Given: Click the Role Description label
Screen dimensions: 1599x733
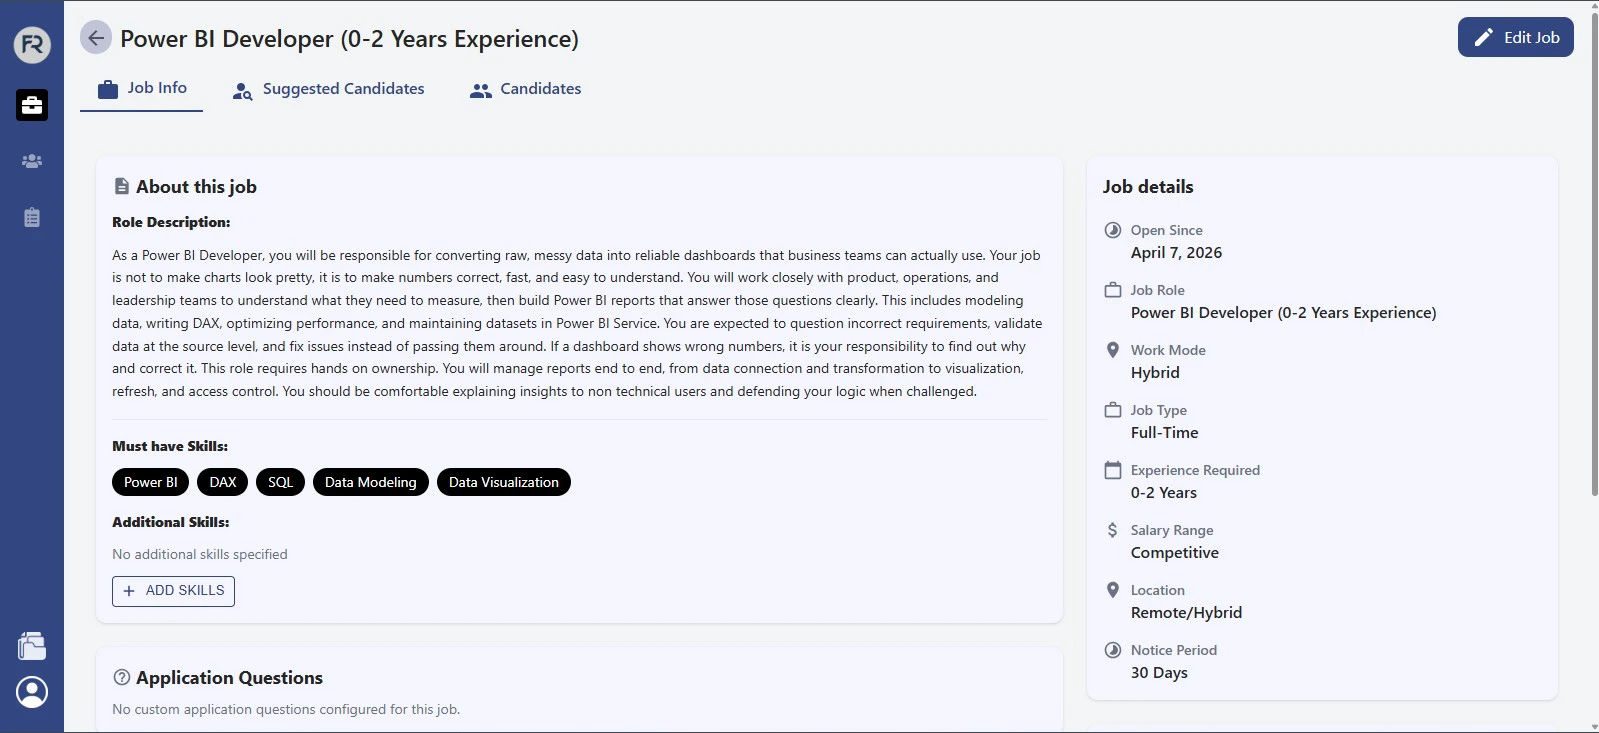Looking at the screenshot, I should [171, 222].
